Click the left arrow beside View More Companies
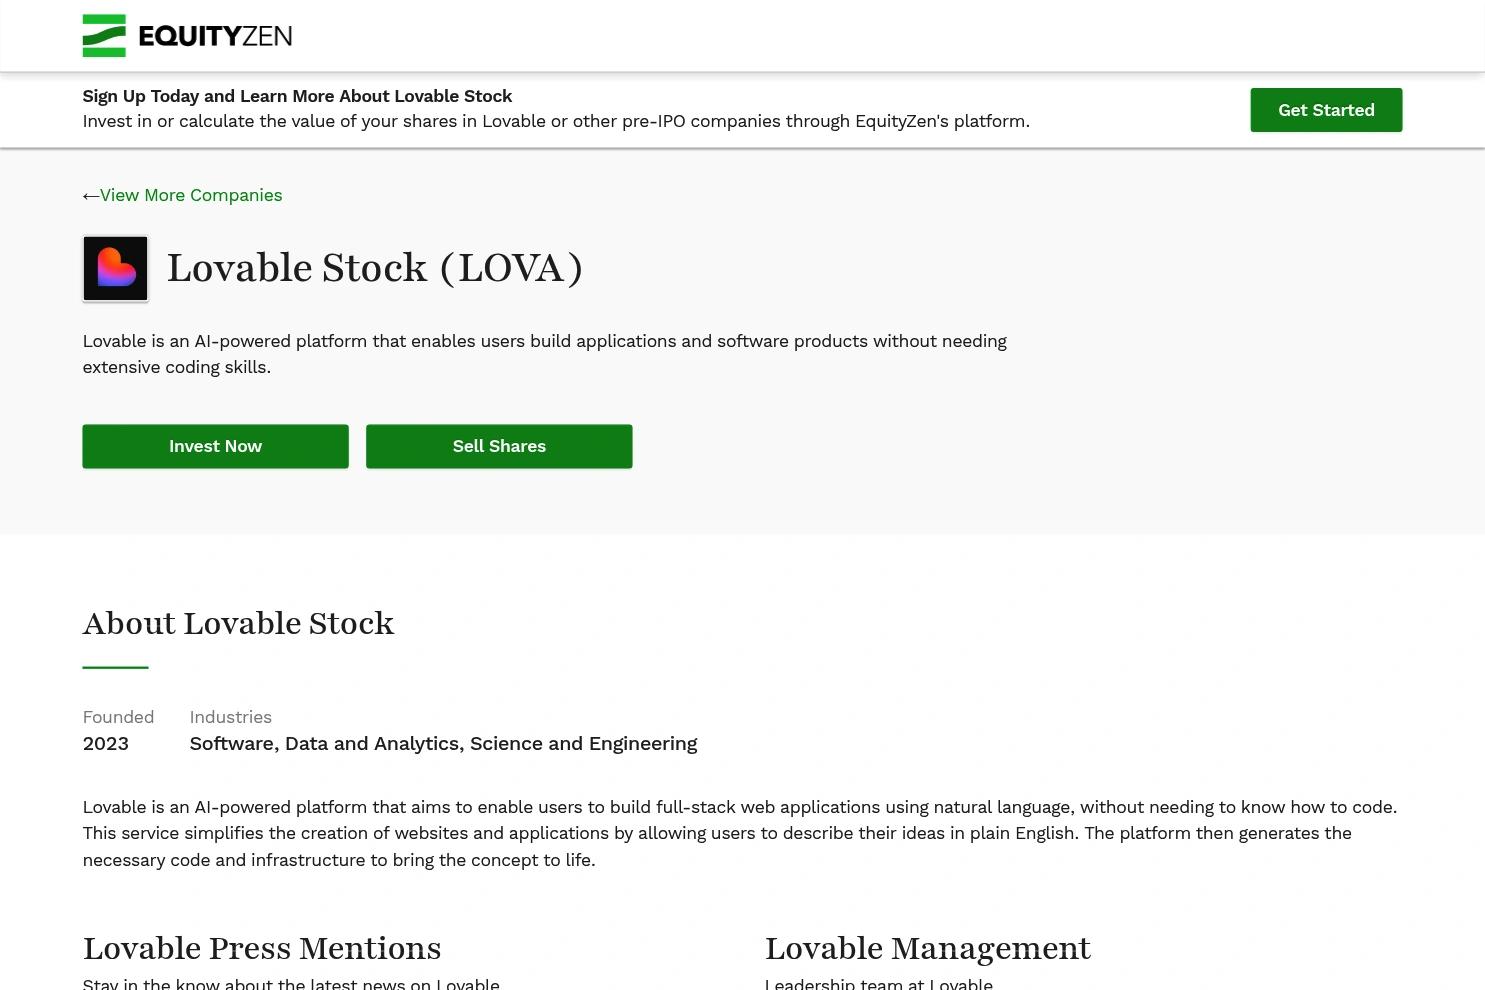The image size is (1485, 990). 91,196
